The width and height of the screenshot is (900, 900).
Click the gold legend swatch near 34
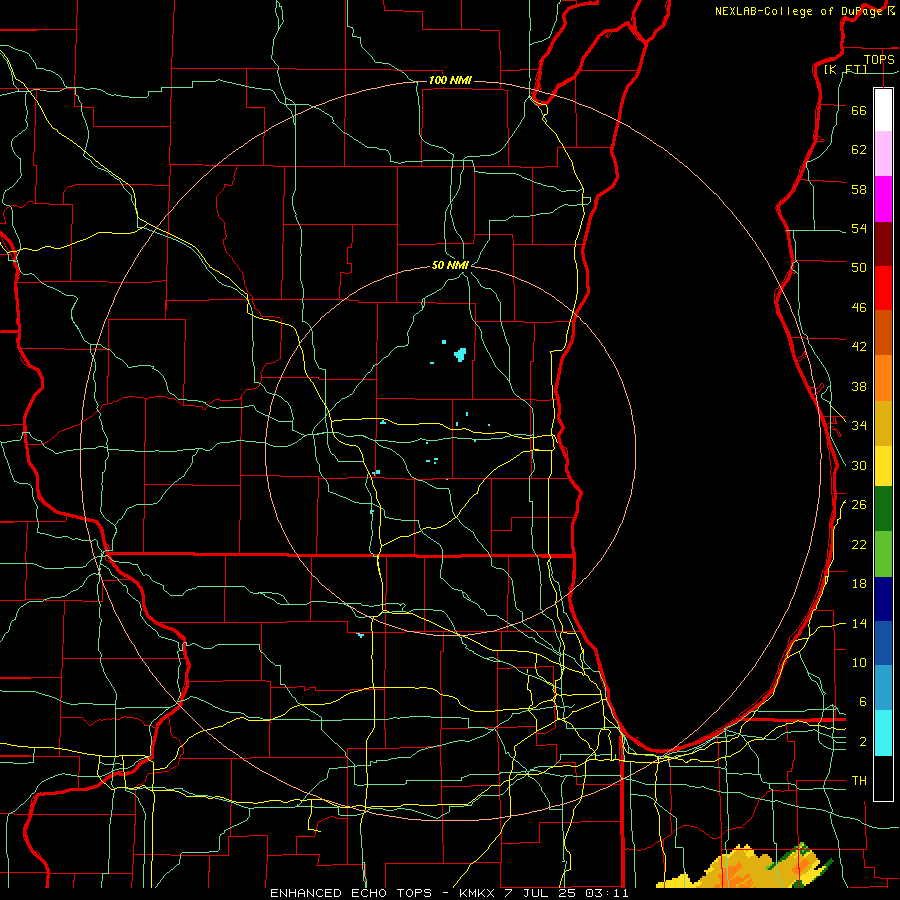coord(883,423)
